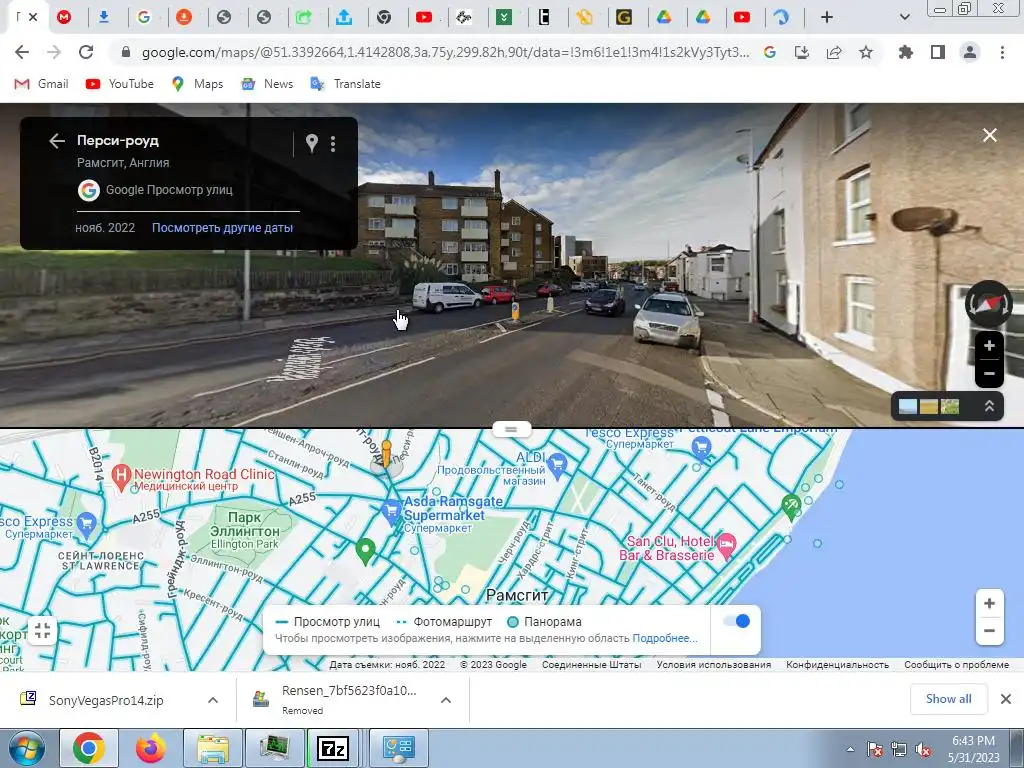Open the location pin icon in street view panel
This screenshot has height=768, width=1024.
coord(312,143)
